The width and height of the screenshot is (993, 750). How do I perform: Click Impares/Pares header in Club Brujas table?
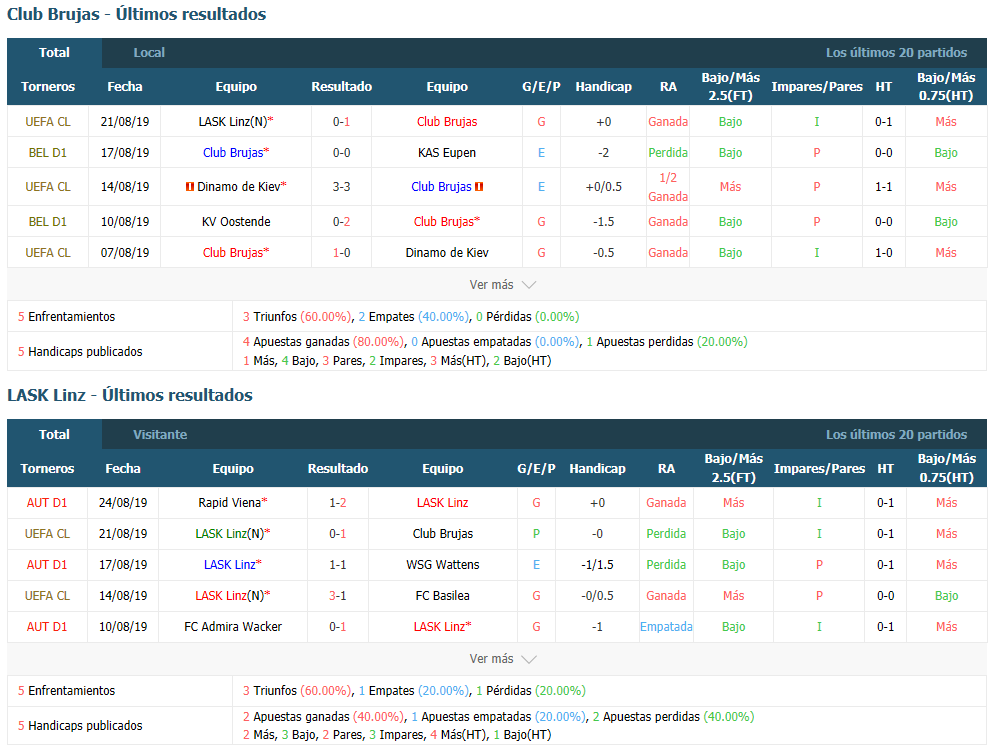817,87
